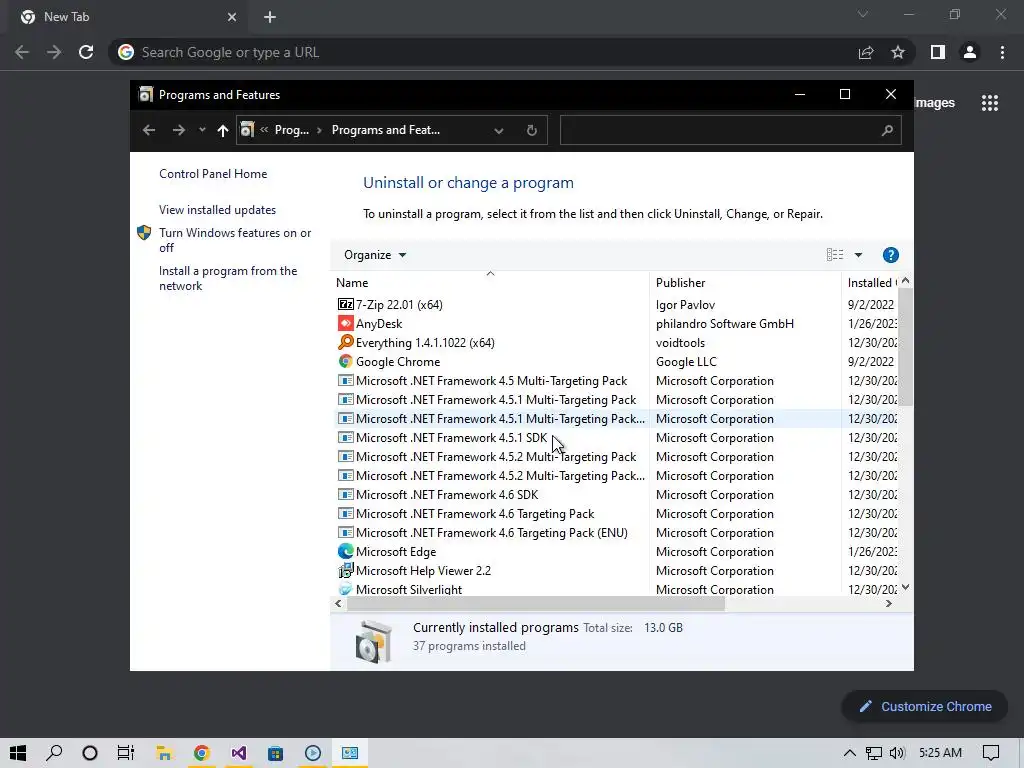Click Chrome tab search chevron
Viewport: 1024px width, 768px height.
tap(863, 14)
